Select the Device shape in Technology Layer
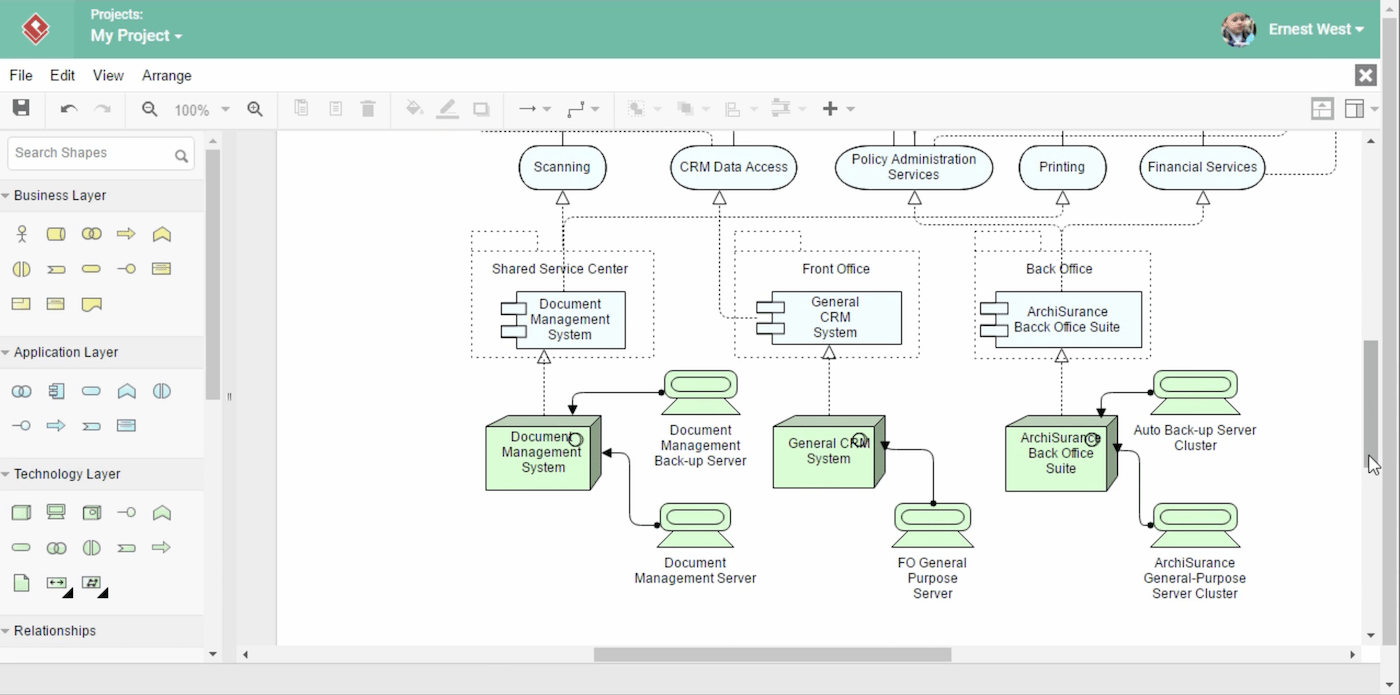The width and height of the screenshot is (1400, 695). [56, 512]
